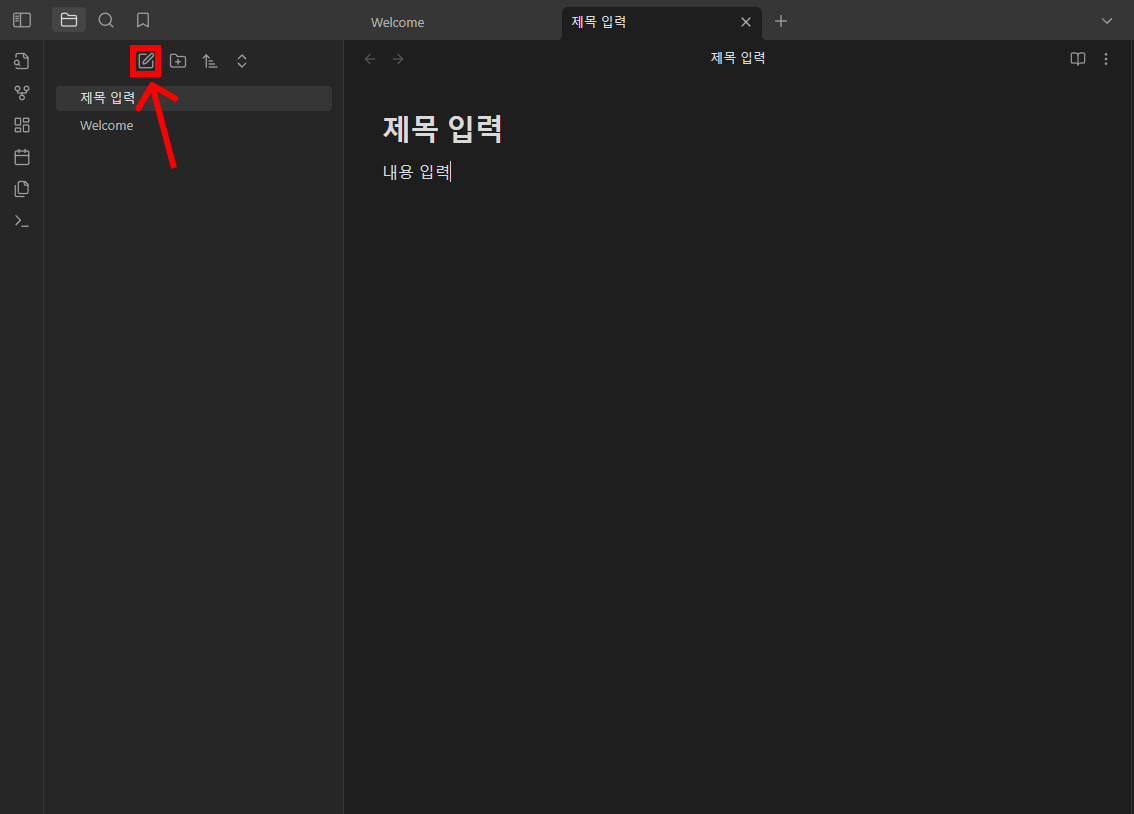
Task: Click the body text 내용 입력
Action: tap(417, 172)
